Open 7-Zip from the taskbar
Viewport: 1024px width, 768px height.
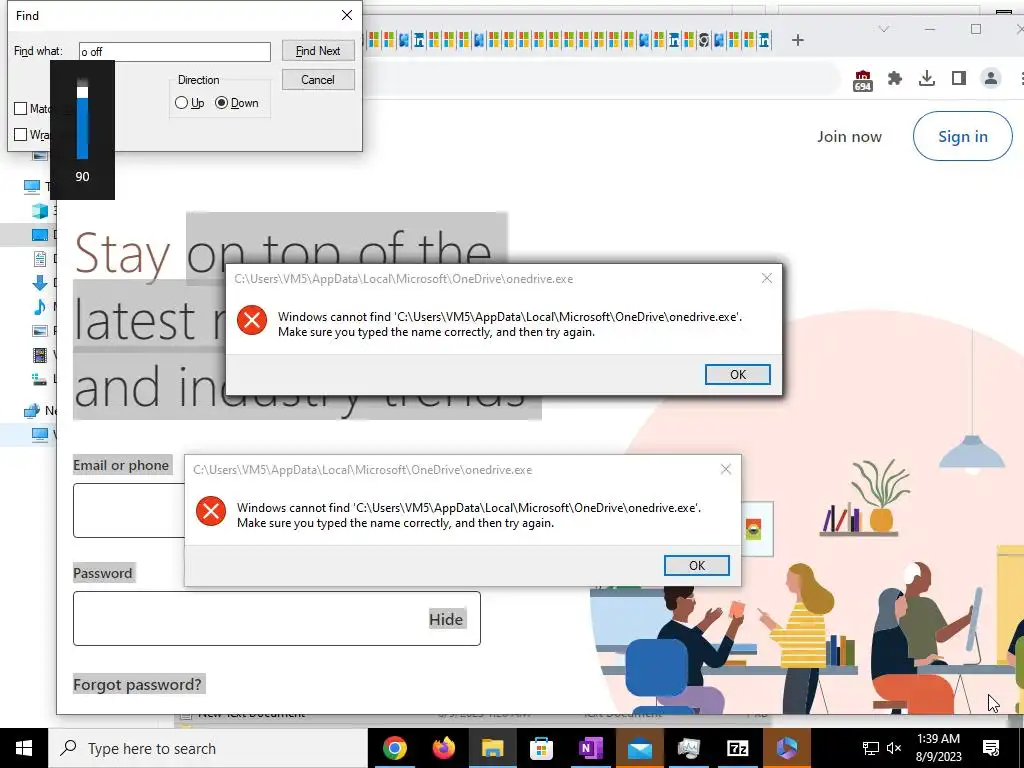(x=737, y=748)
